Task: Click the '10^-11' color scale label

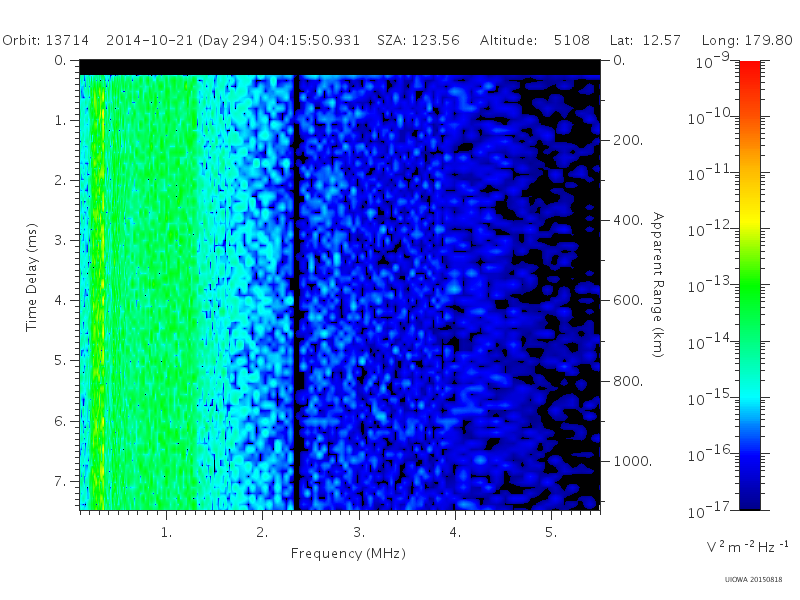Action: [710, 172]
